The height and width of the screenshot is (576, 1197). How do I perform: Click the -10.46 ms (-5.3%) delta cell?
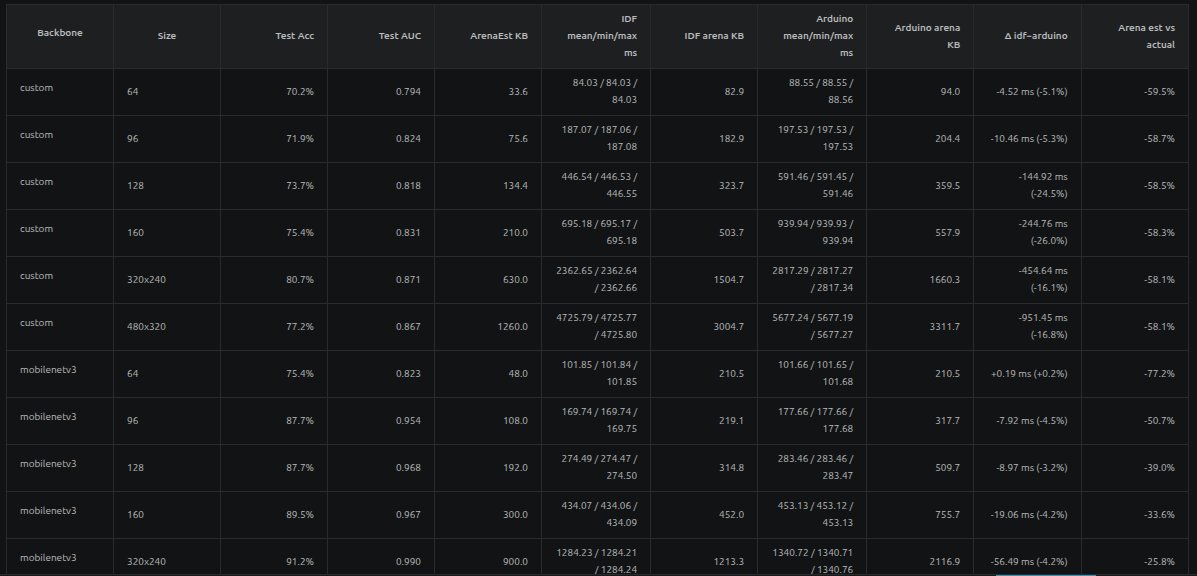click(x=1030, y=139)
